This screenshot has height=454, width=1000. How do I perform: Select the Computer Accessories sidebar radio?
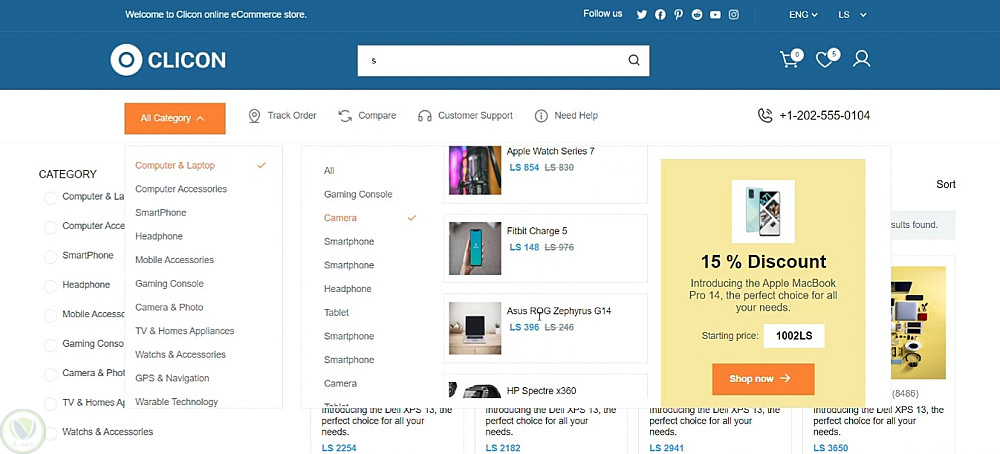coord(50,228)
